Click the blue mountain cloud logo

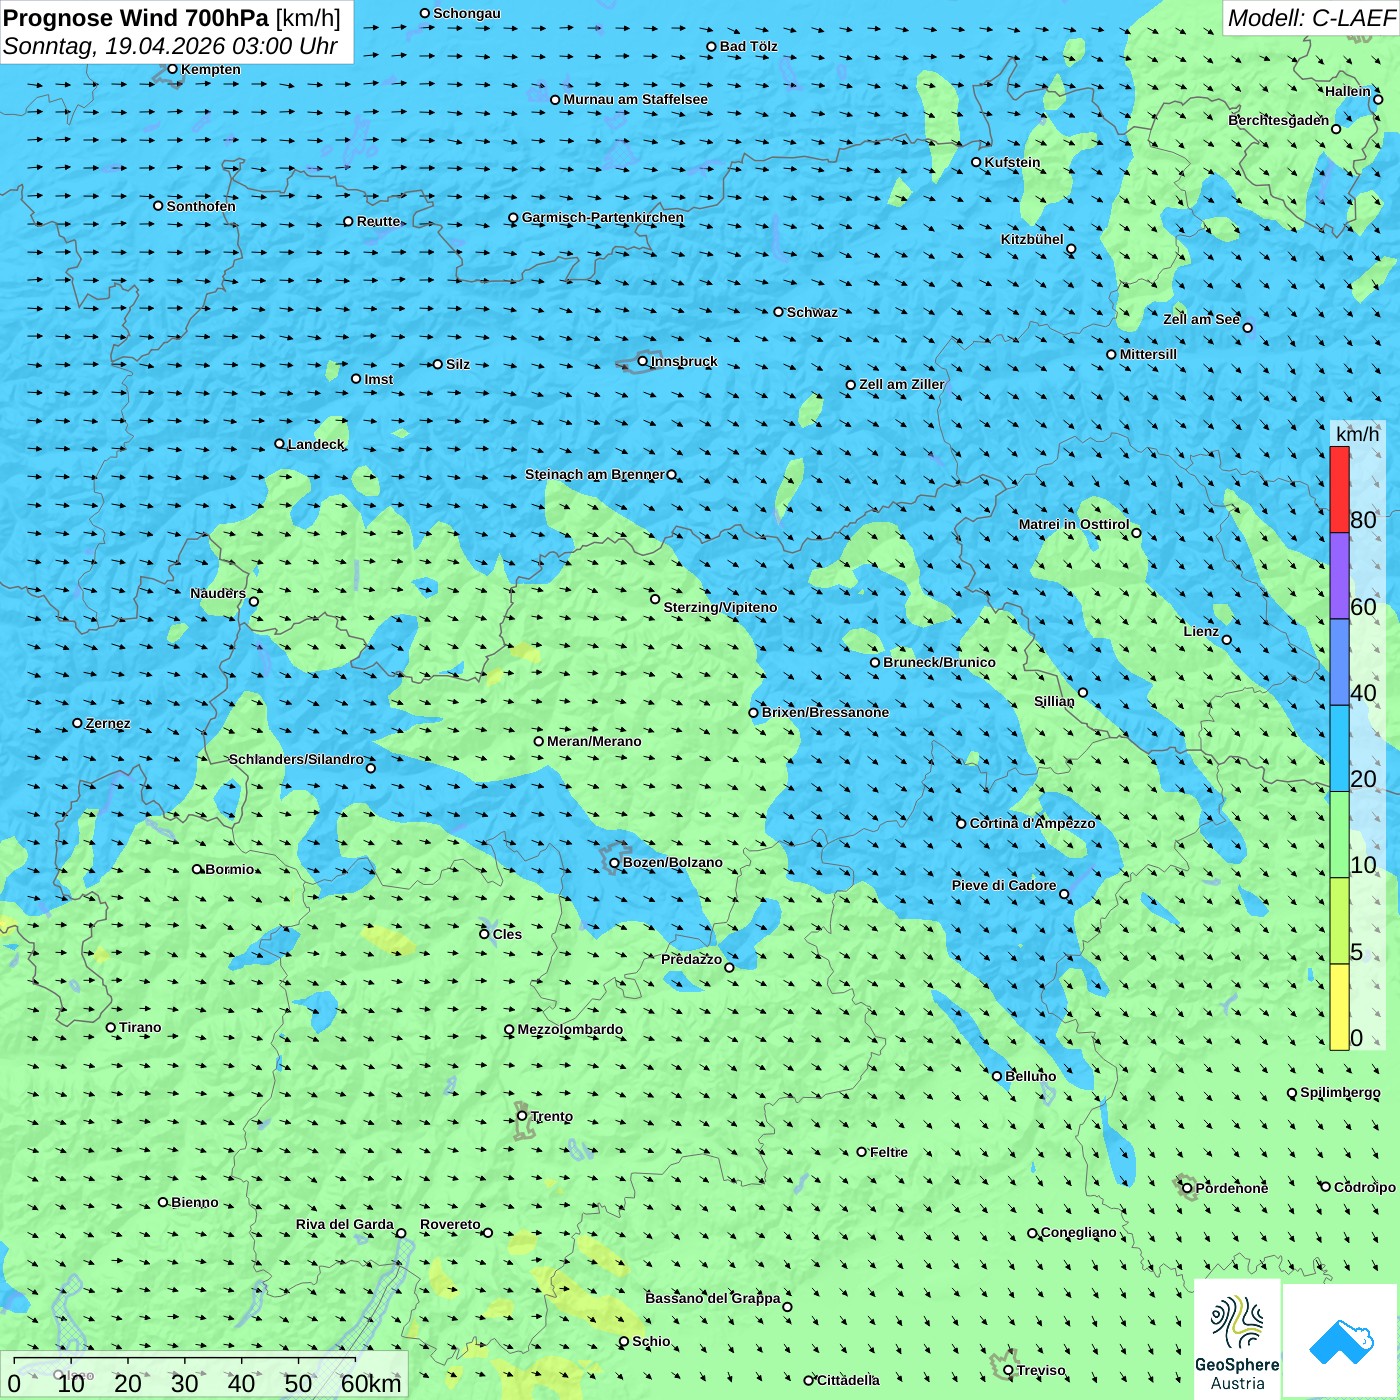point(1341,1341)
